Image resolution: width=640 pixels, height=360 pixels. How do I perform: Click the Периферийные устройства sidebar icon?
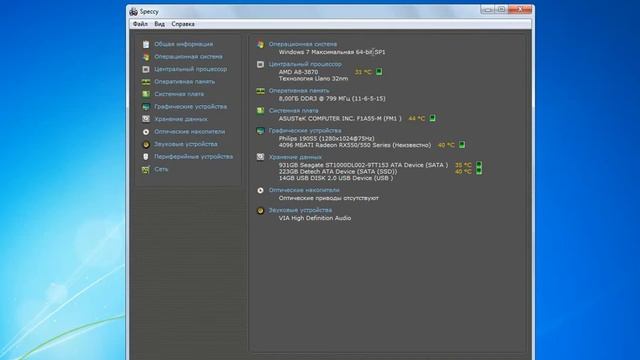tap(146, 157)
